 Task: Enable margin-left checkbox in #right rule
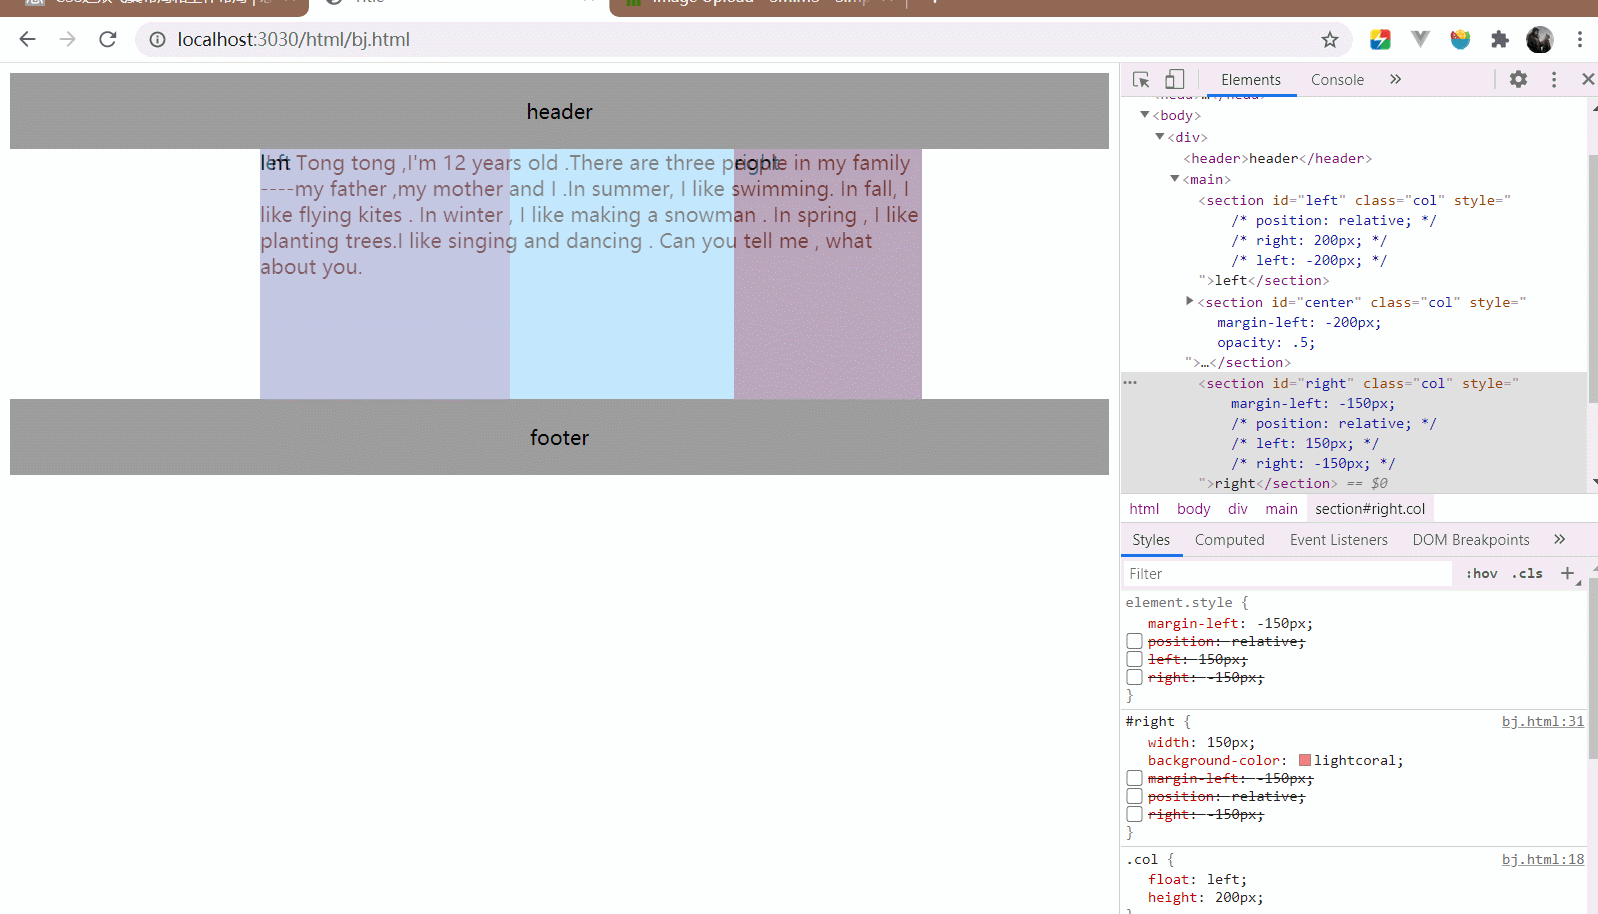coord(1134,778)
